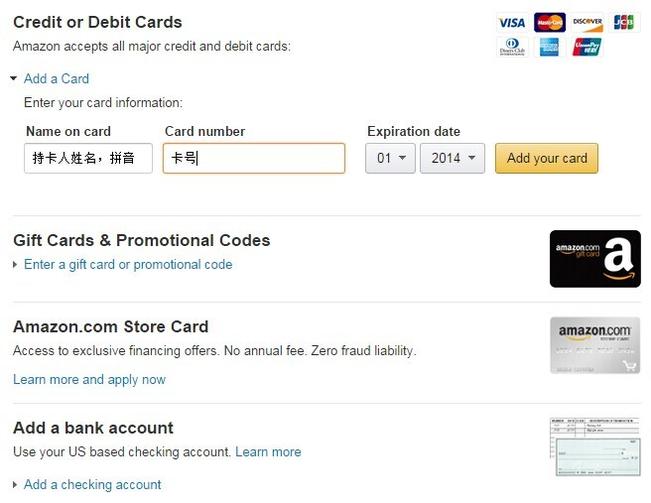Viewport: 651px width, 503px height.
Task: Click the Amazon gift card image
Action: tap(595, 259)
